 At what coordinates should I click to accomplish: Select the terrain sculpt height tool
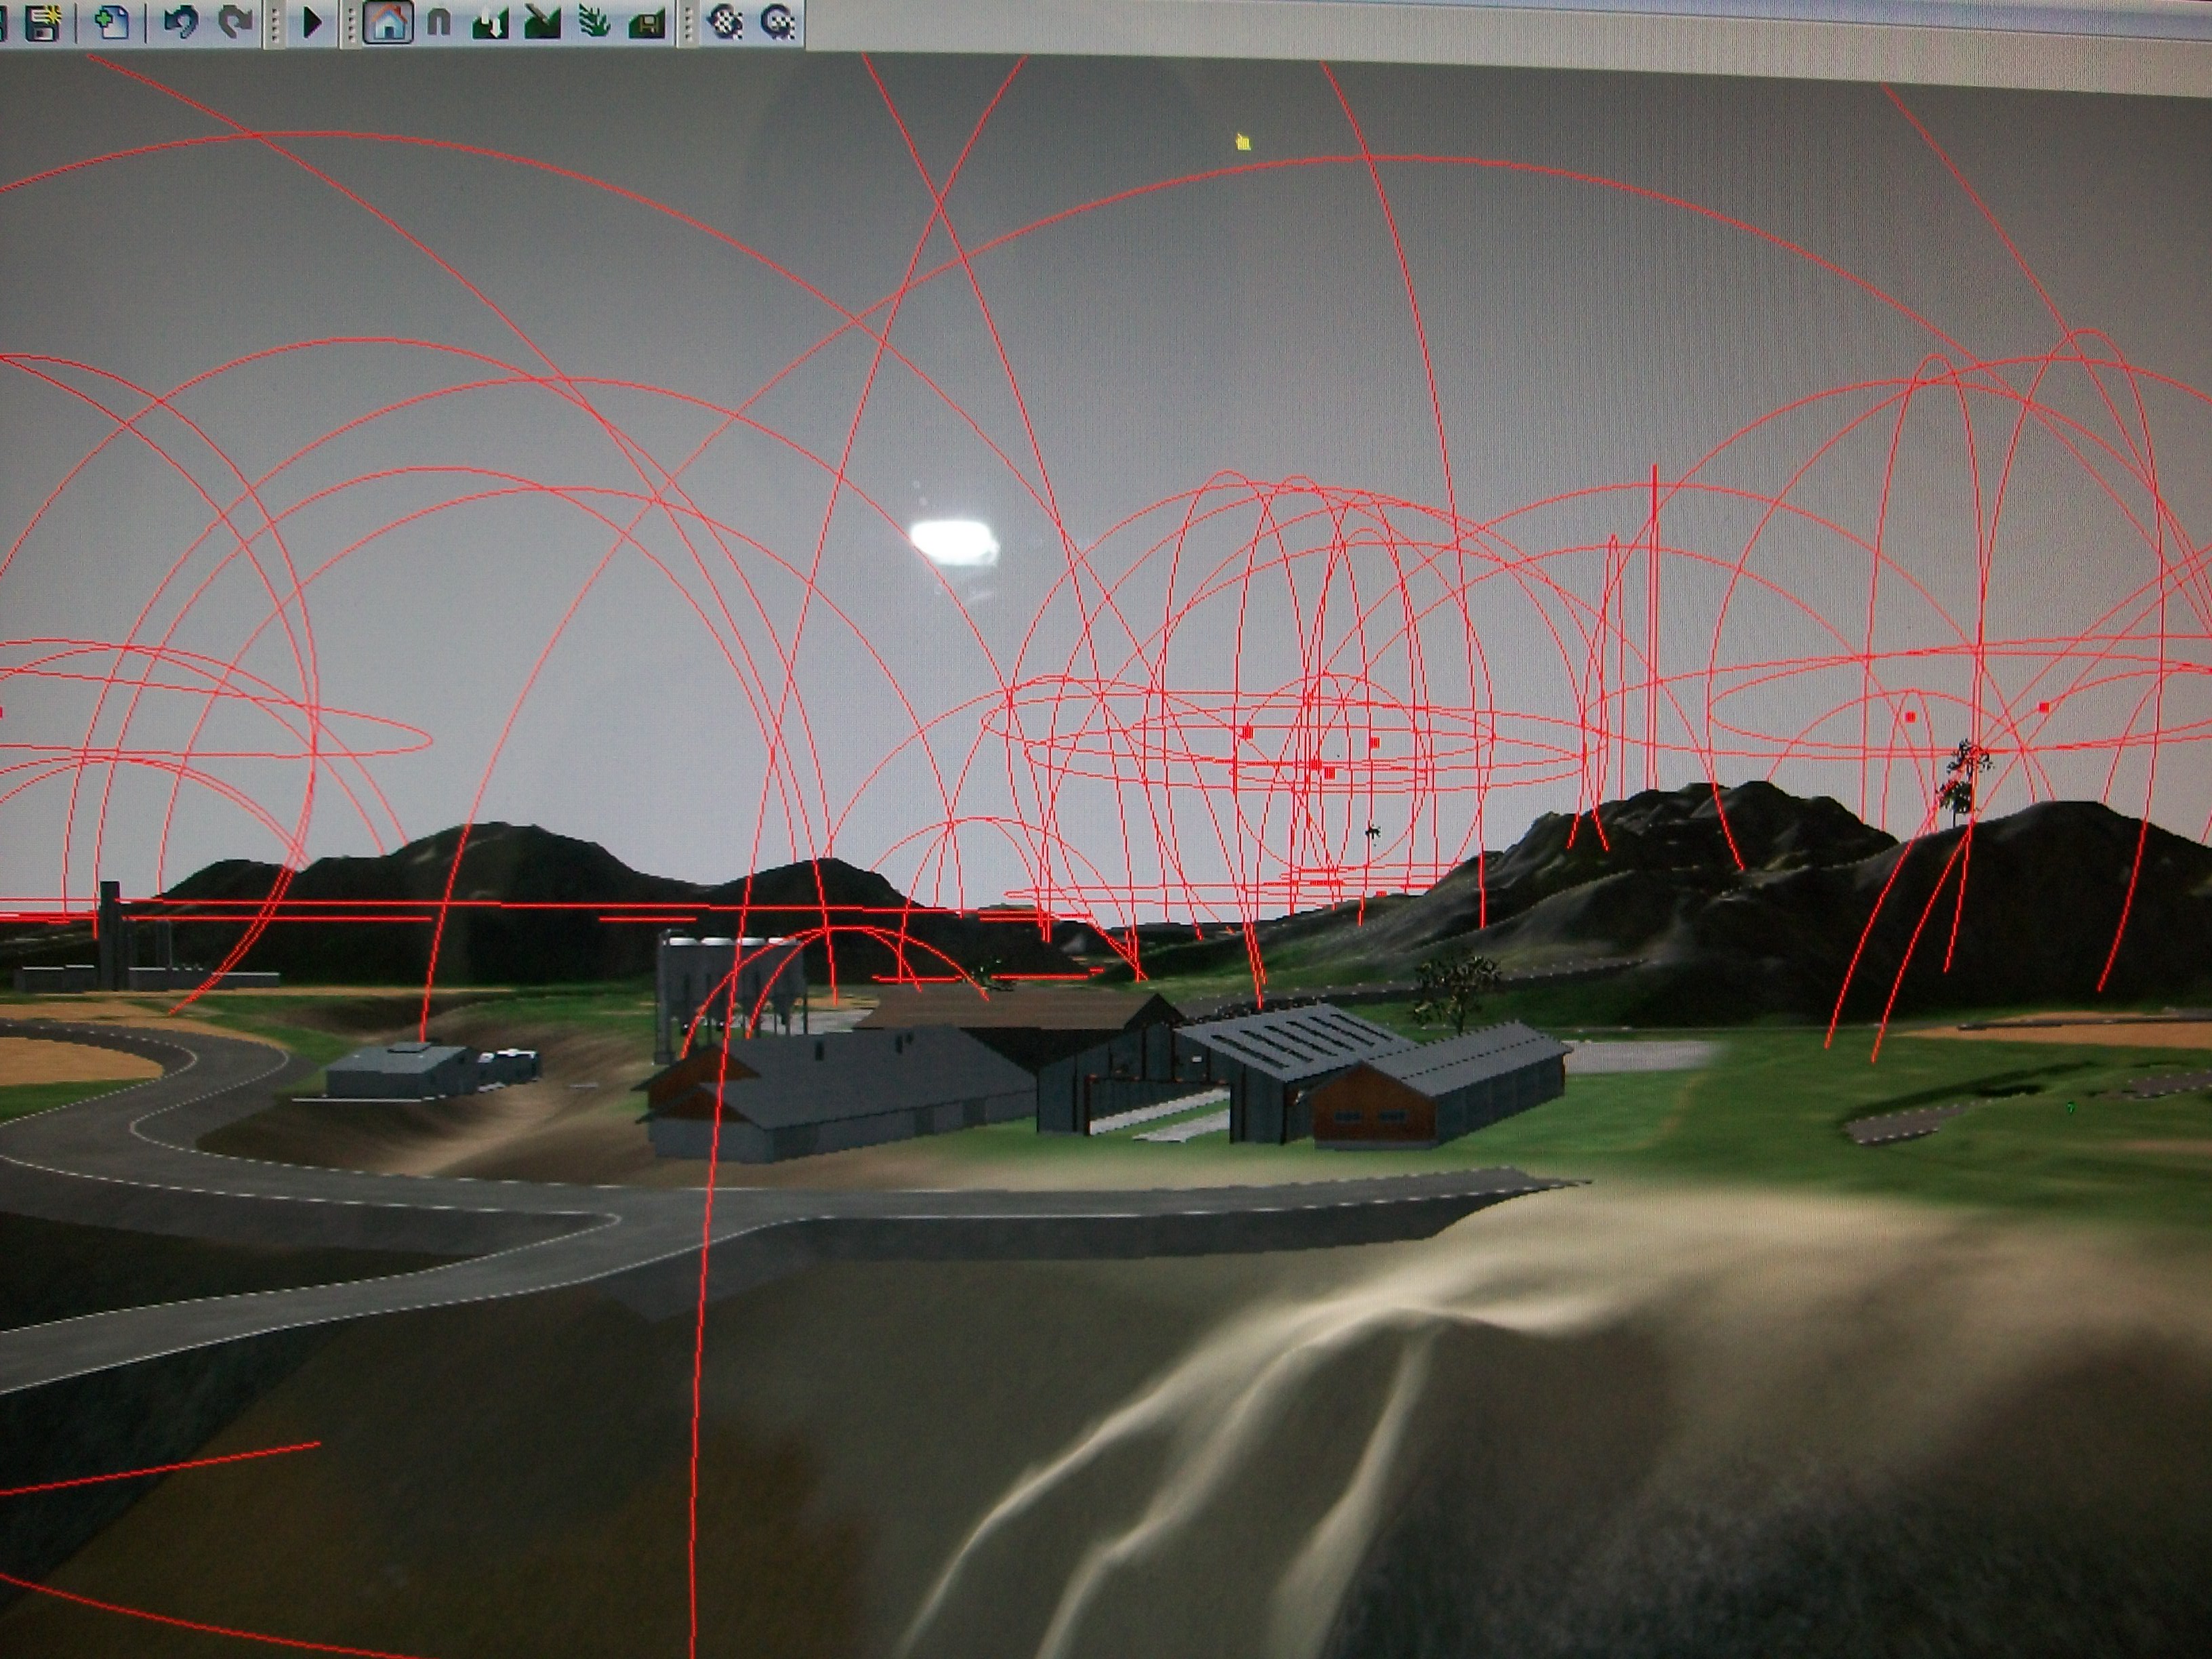490,22
